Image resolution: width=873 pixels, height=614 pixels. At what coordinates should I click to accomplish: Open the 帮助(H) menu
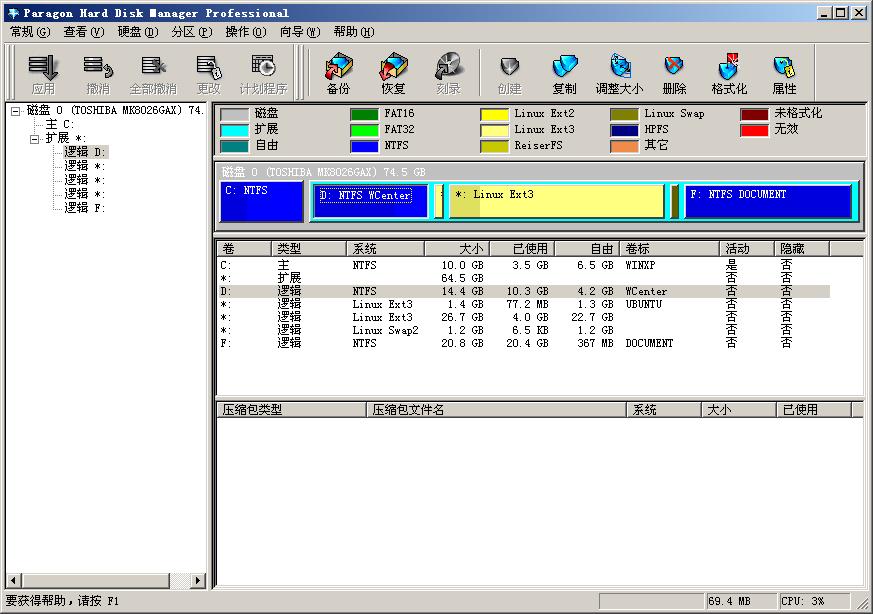[x=354, y=32]
